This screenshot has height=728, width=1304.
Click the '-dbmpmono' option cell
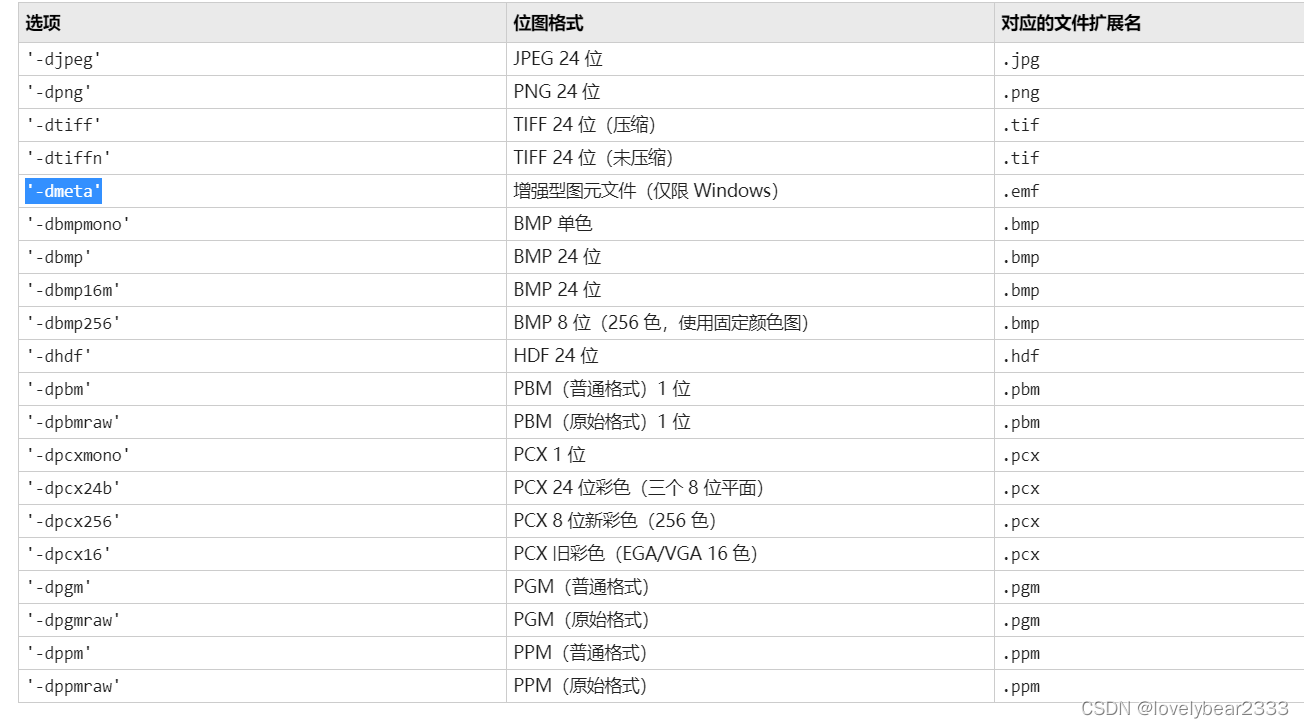pos(78,224)
